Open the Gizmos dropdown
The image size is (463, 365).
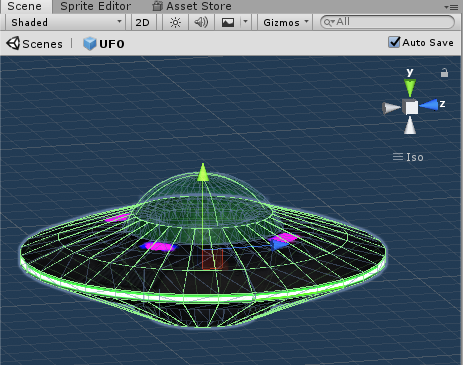285,22
